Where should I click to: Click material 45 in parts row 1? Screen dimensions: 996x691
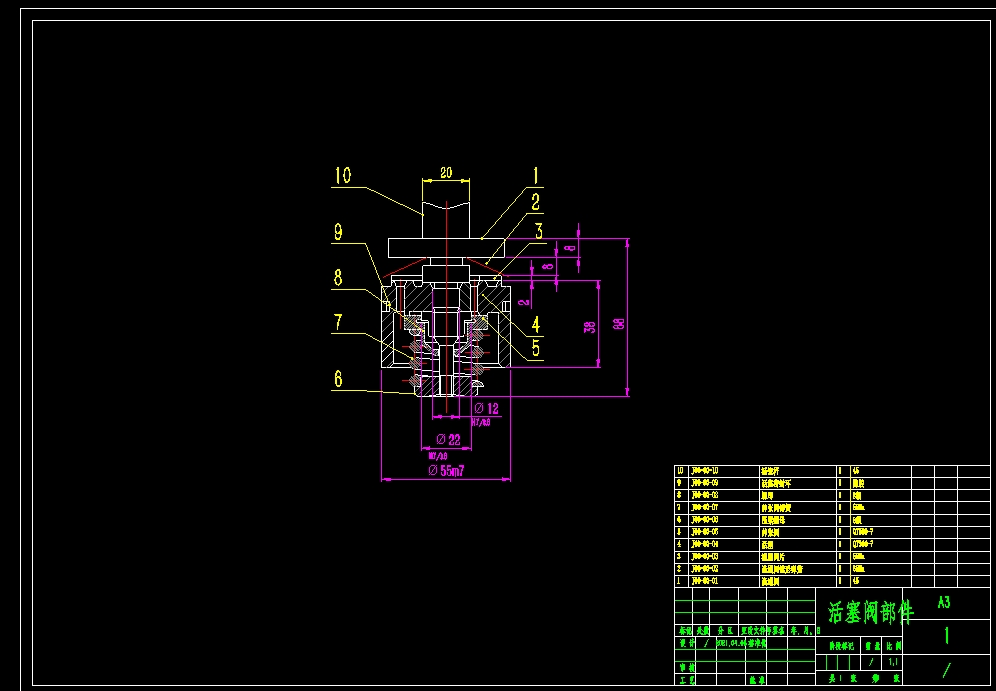[x=856, y=581]
